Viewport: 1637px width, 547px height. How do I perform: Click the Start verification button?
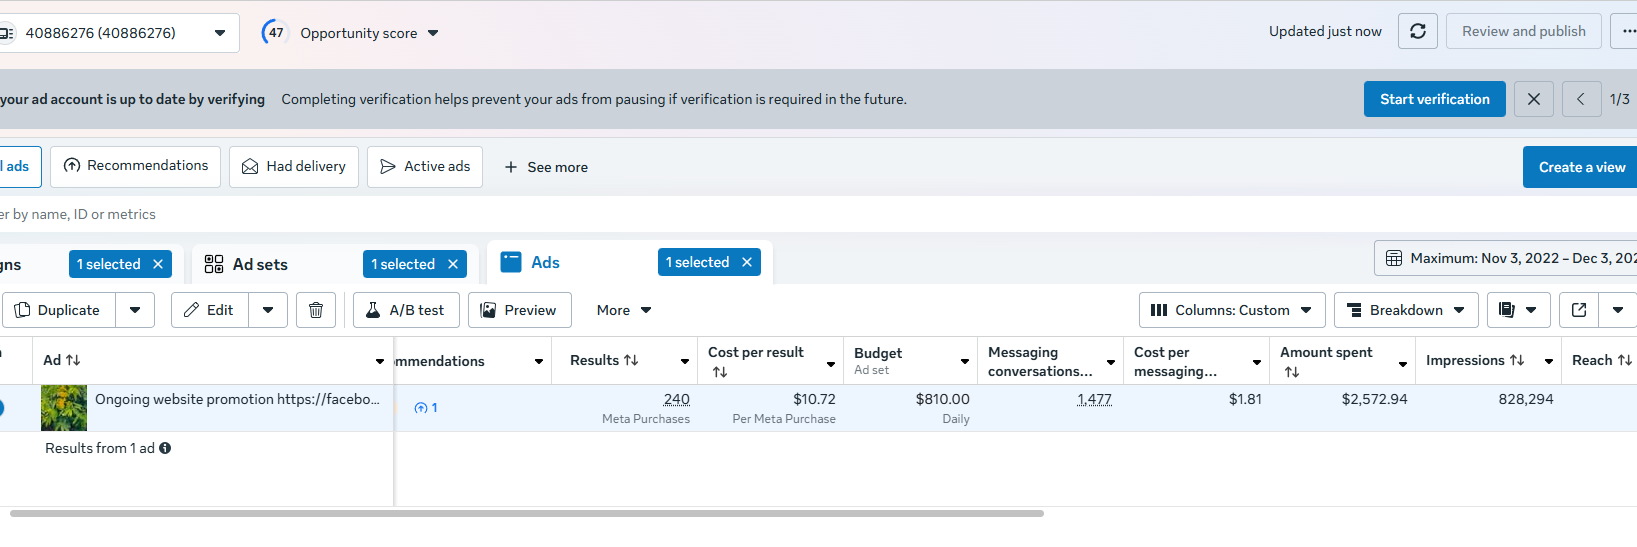tap(1434, 99)
